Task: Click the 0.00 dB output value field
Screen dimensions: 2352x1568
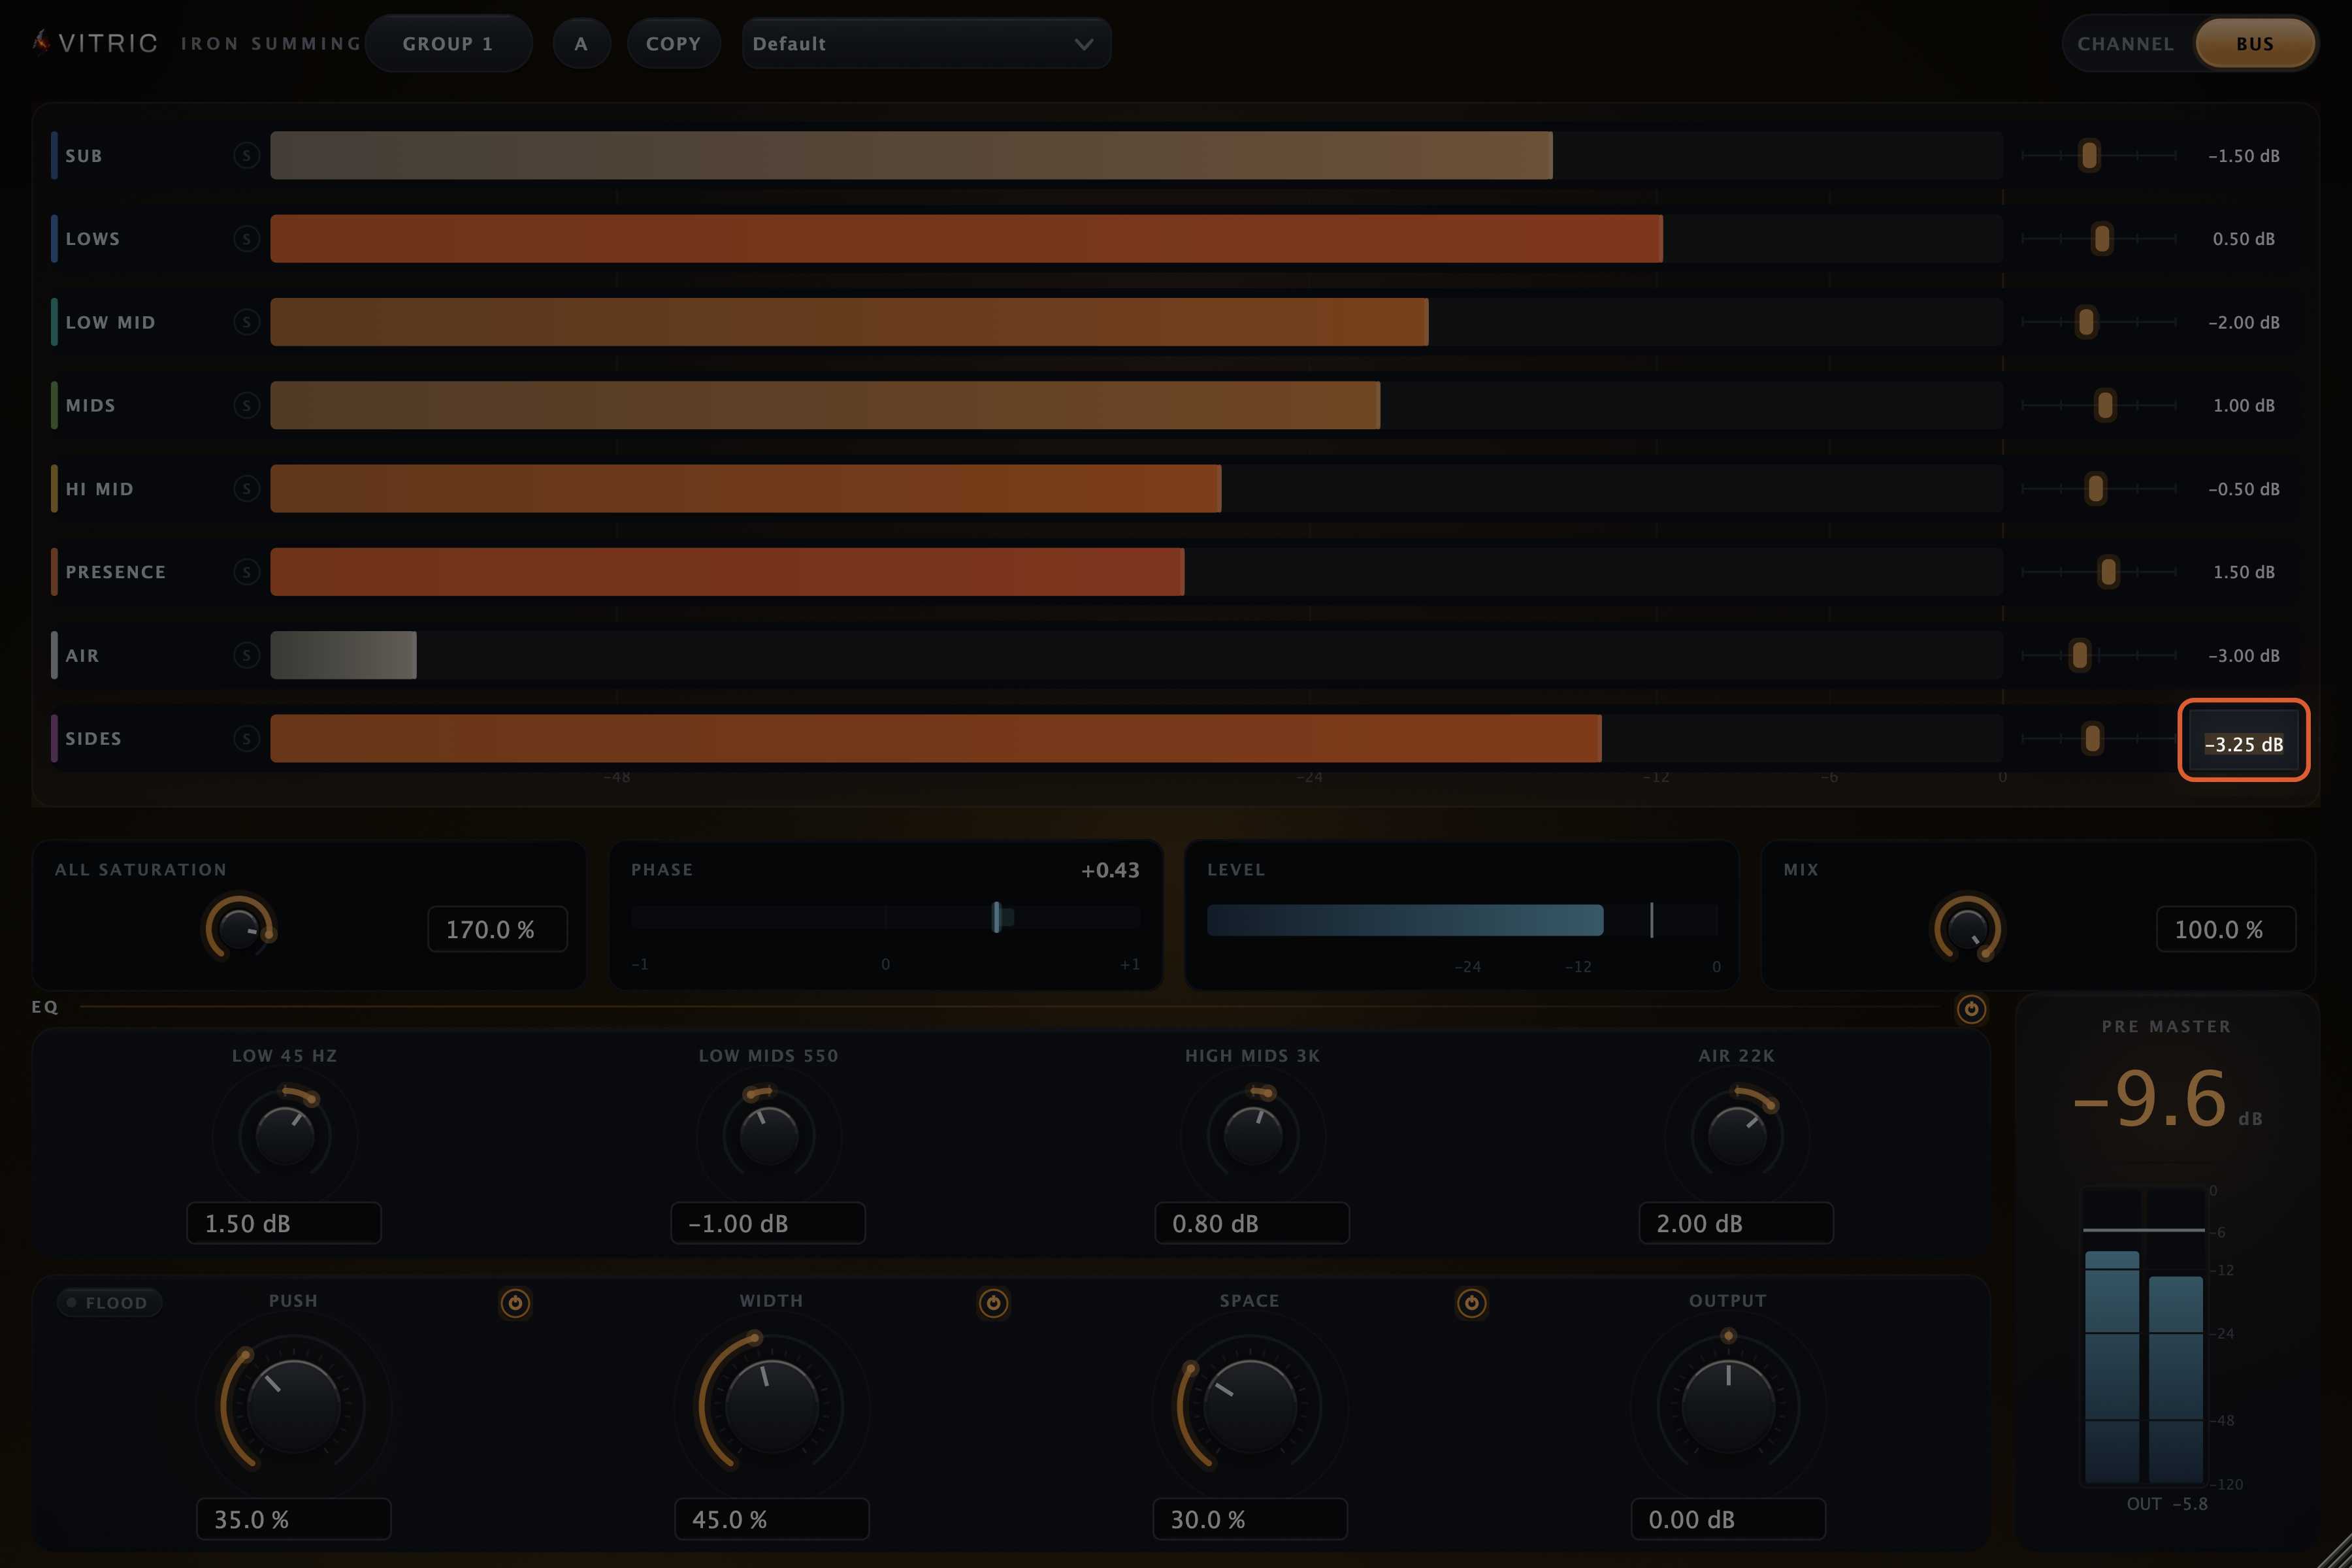Action: pyautogui.click(x=1728, y=1519)
